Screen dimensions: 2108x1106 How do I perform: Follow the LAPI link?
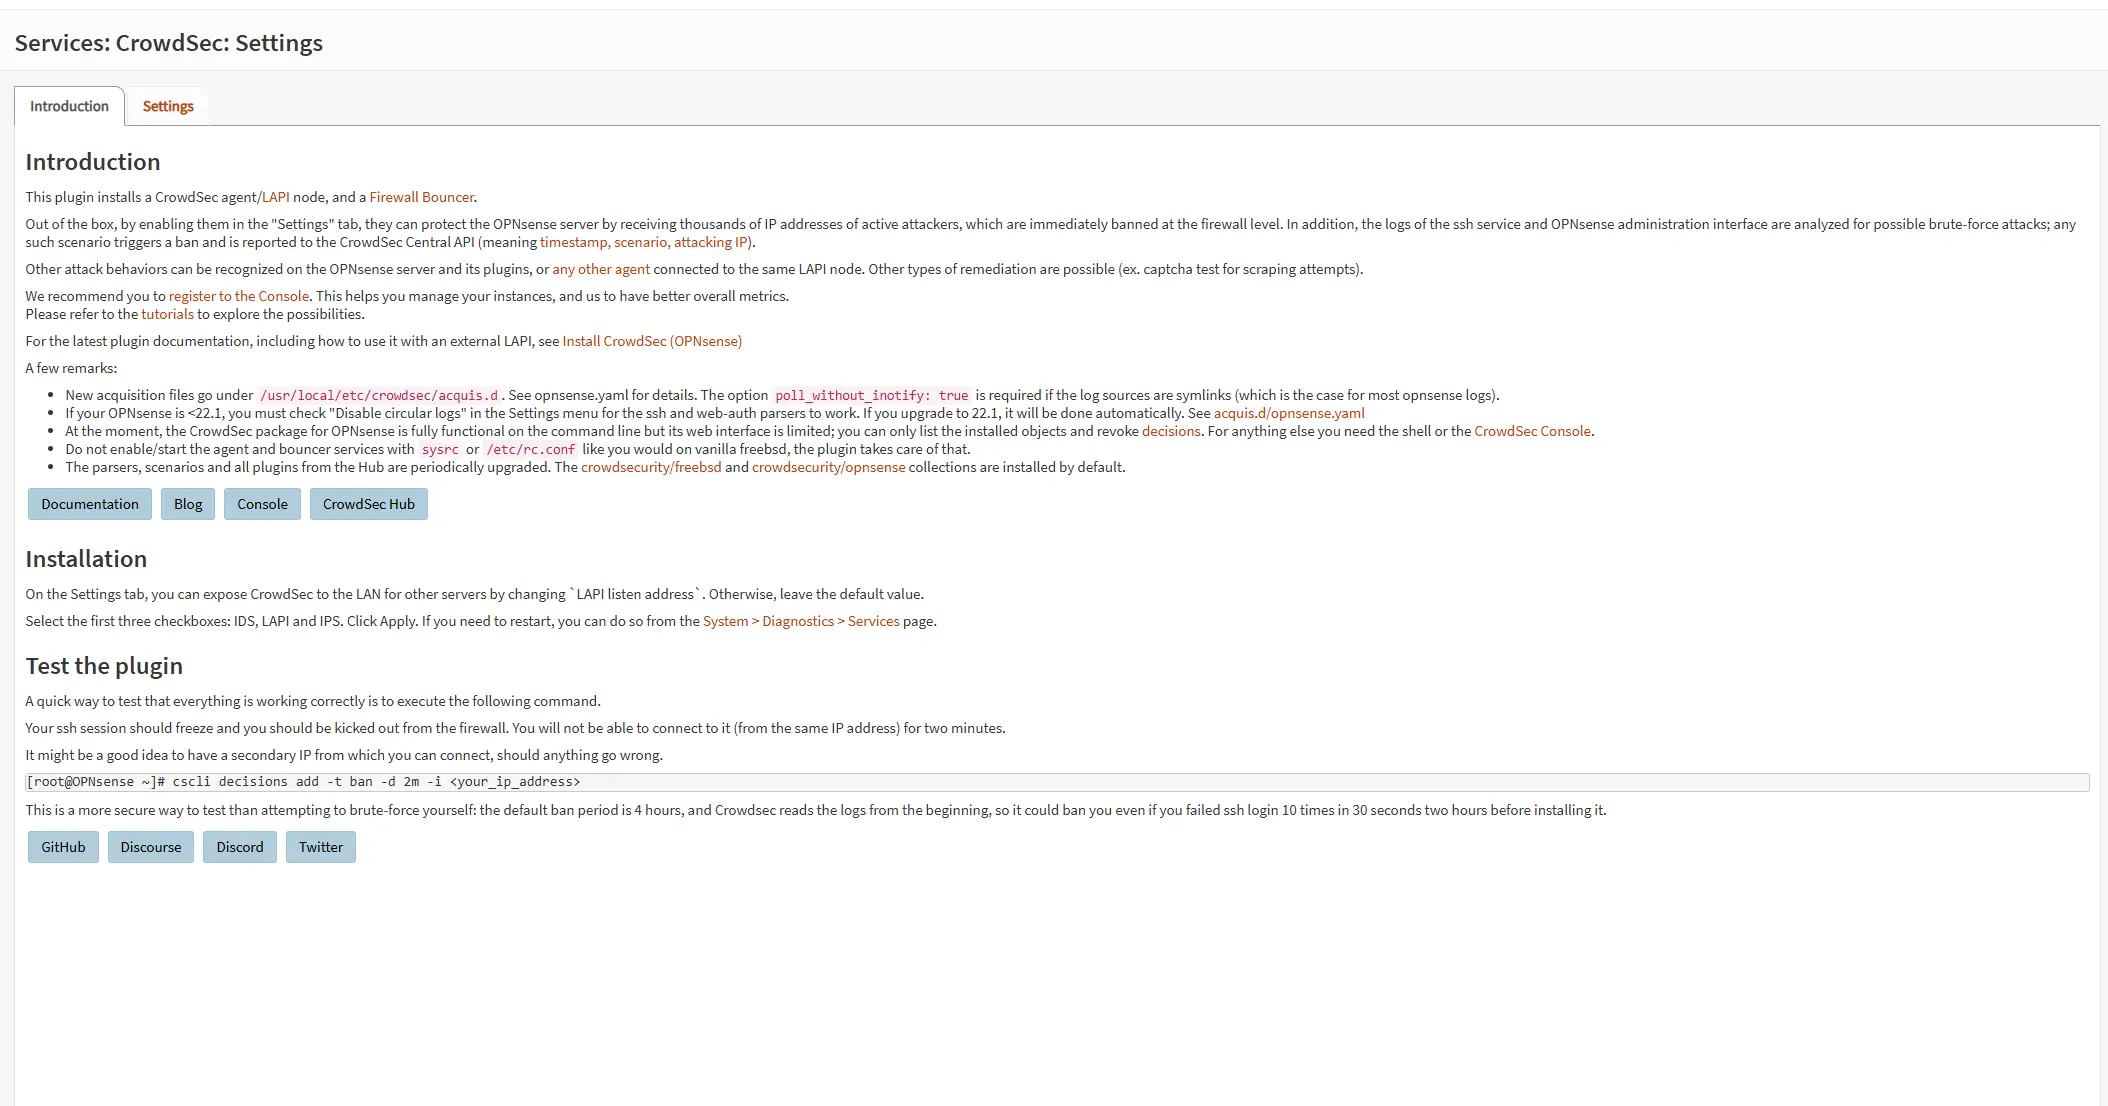(x=276, y=197)
